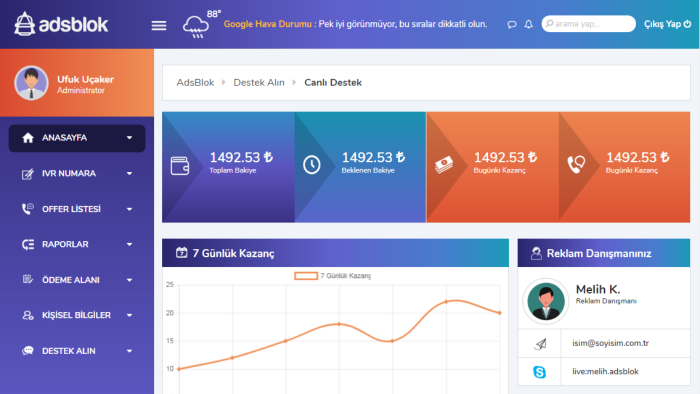Screen dimensions: 700x394
Task: Expand the ÖDEME ALANI dropdown arrow
Action: [x=129, y=280]
